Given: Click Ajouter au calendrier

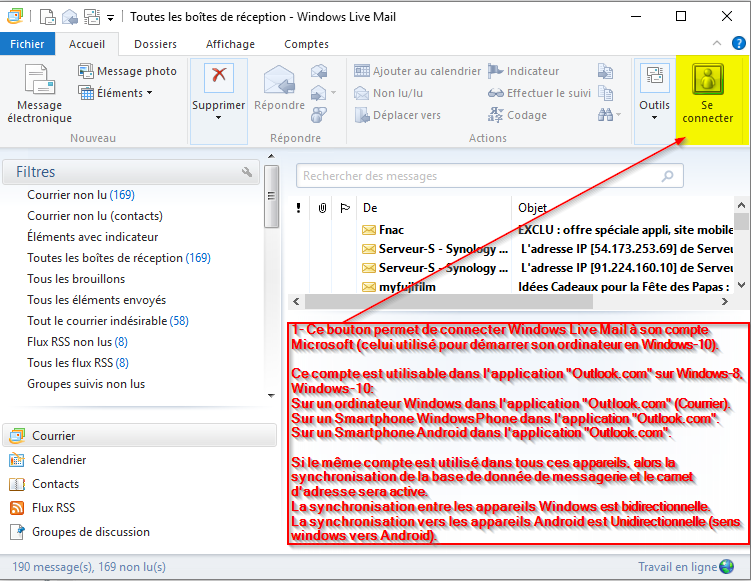Looking at the screenshot, I should [x=417, y=71].
